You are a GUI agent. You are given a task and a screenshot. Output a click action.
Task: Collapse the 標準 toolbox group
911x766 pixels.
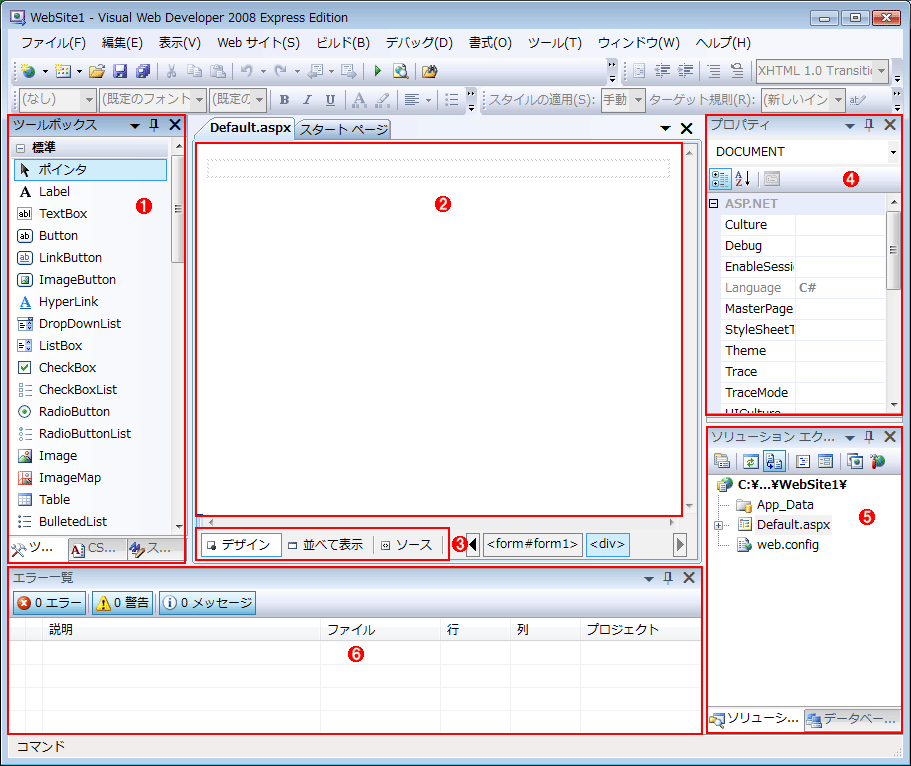pos(20,148)
